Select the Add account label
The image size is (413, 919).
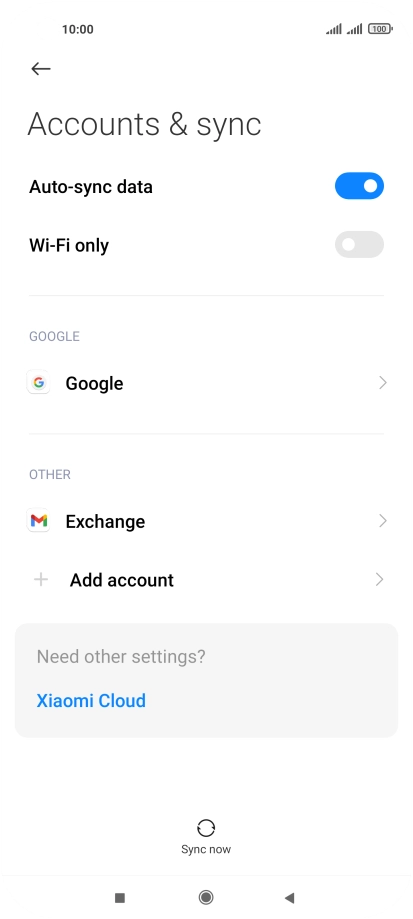tap(122, 580)
